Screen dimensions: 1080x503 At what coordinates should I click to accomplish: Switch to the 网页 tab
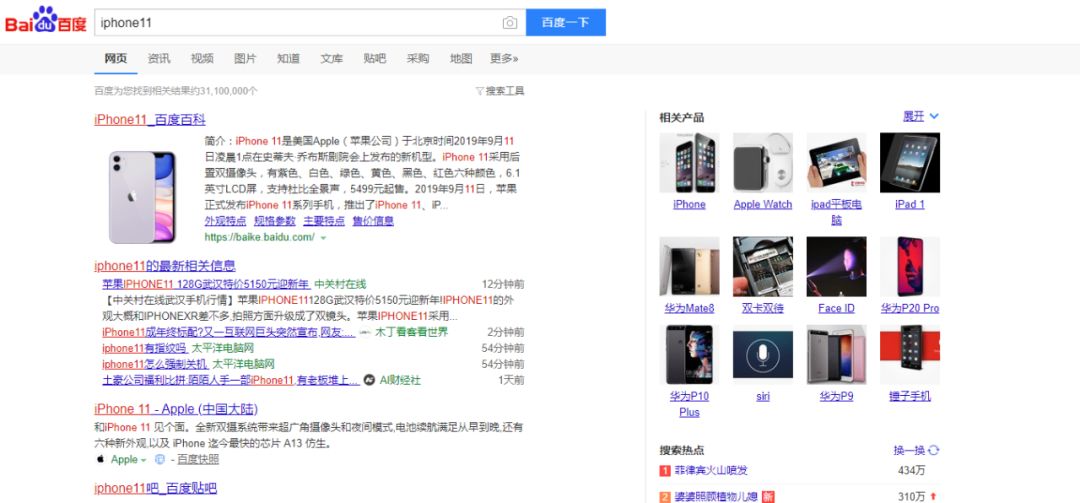pyautogui.click(x=116, y=59)
